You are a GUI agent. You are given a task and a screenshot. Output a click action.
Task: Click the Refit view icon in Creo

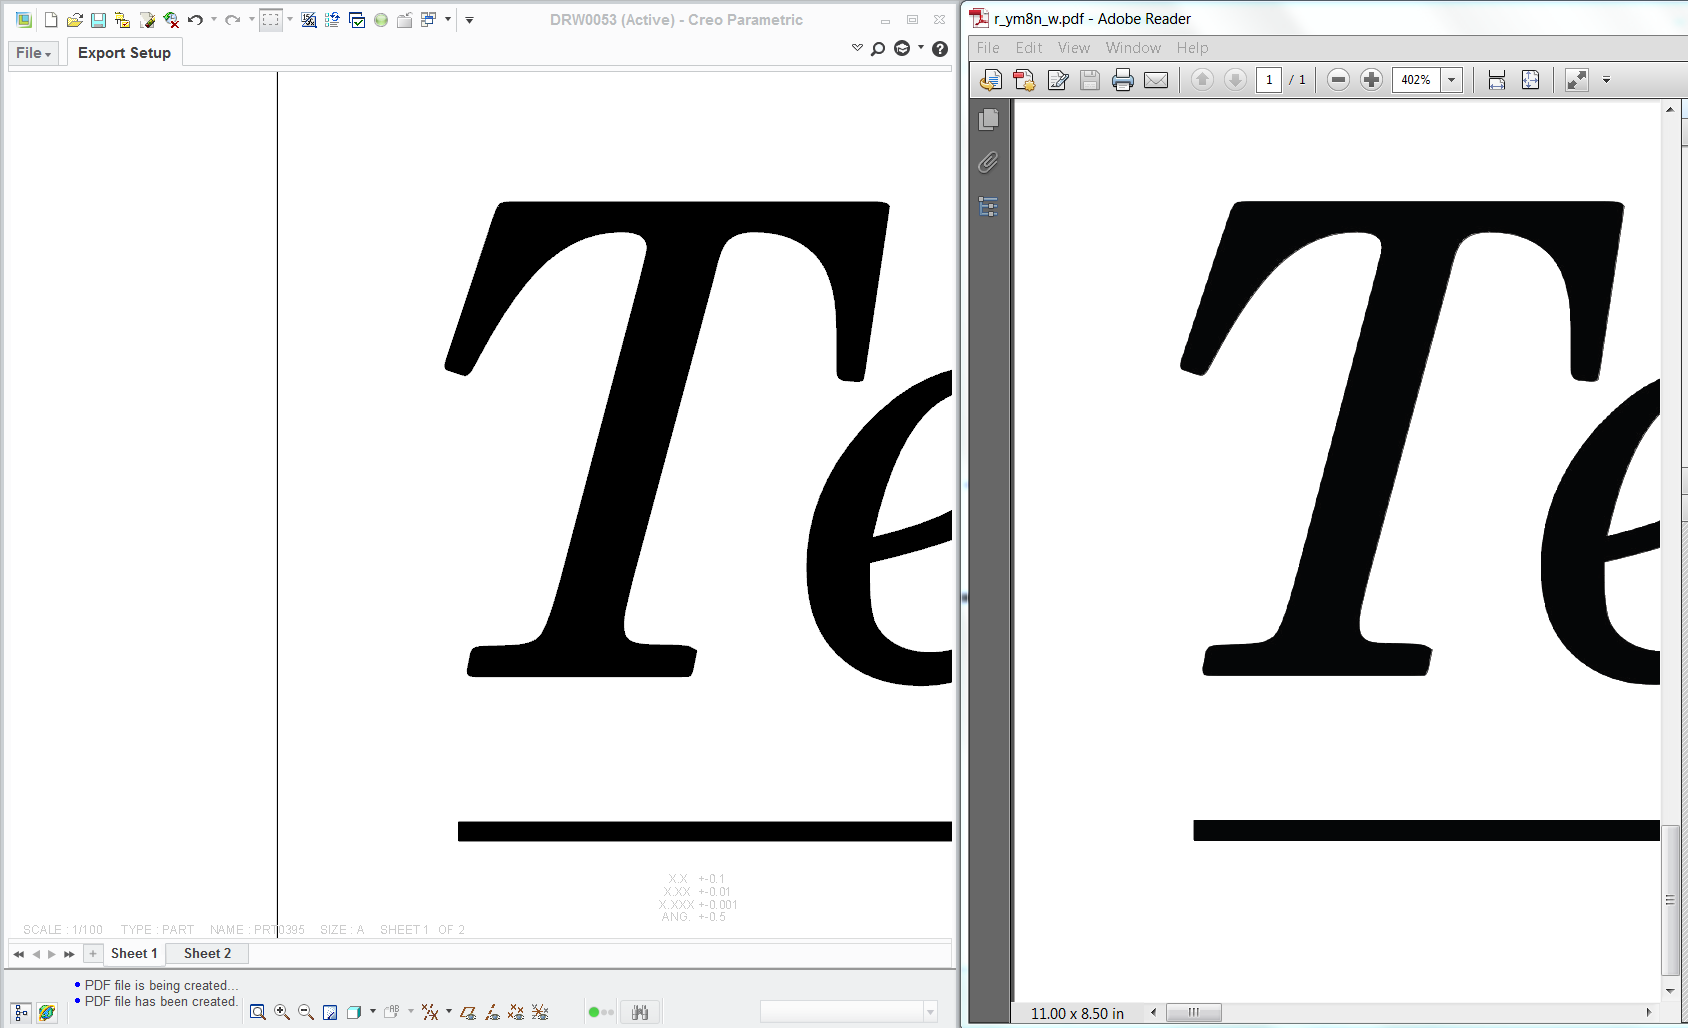pyautogui.click(x=258, y=1012)
